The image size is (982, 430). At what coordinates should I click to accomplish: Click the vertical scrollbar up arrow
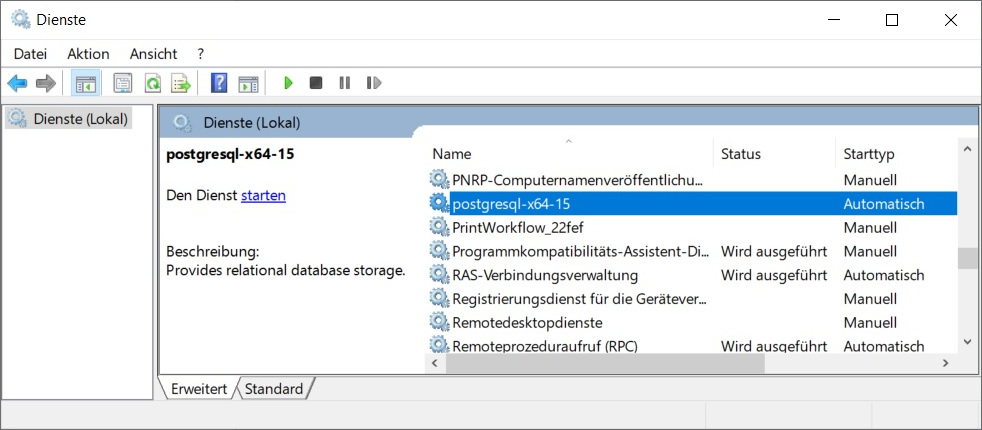[x=967, y=149]
